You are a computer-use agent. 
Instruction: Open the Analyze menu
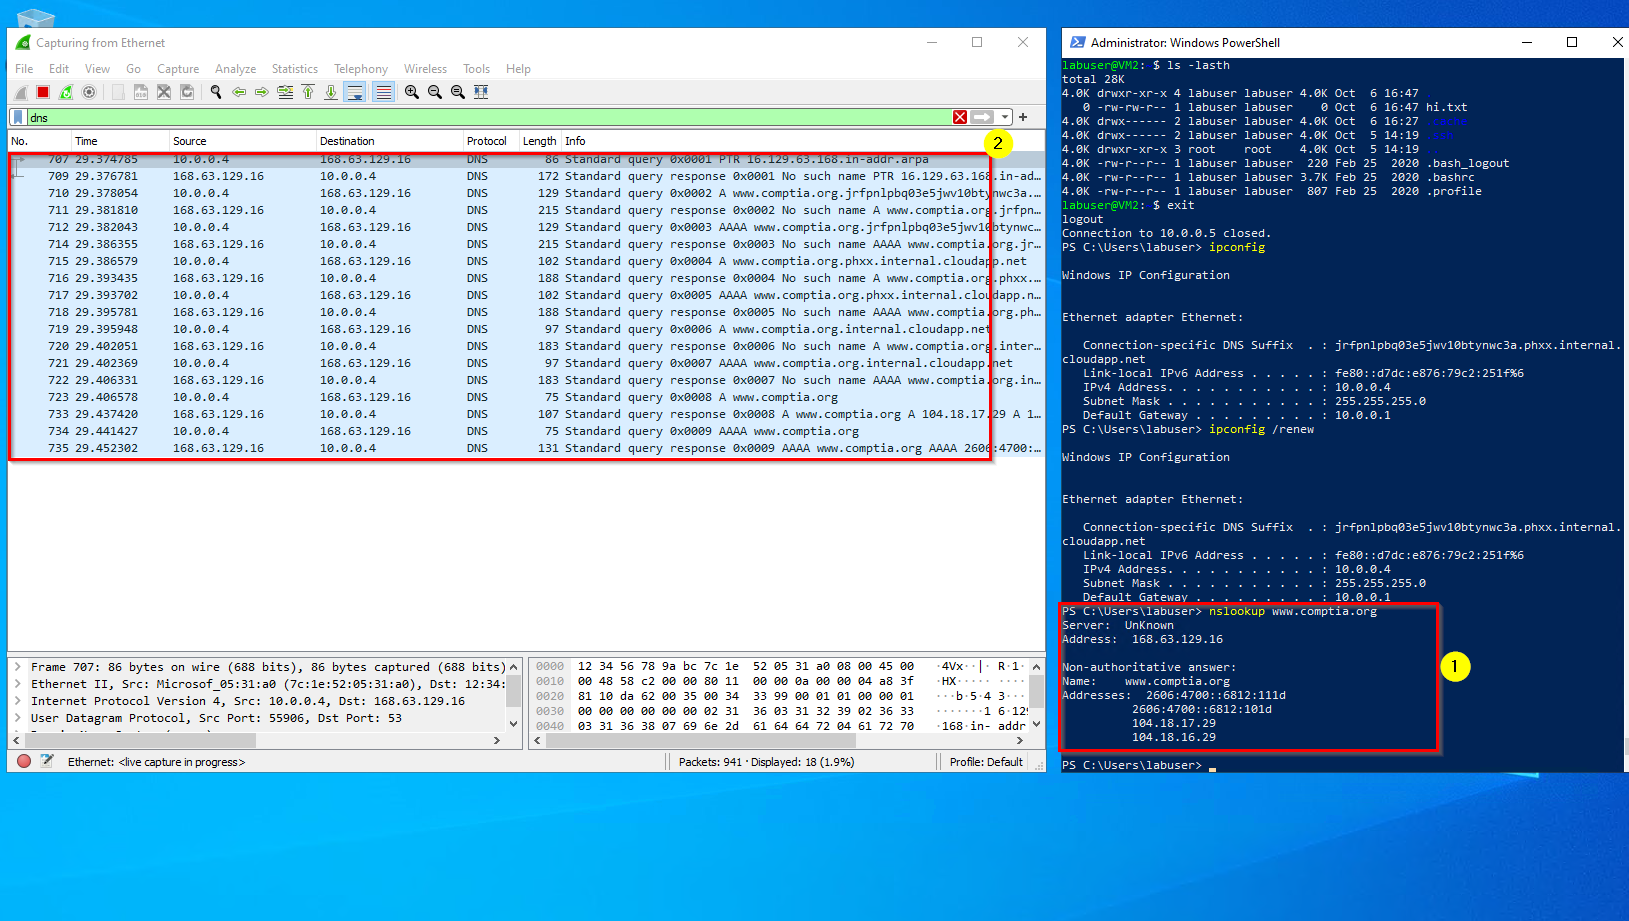[x=235, y=69]
